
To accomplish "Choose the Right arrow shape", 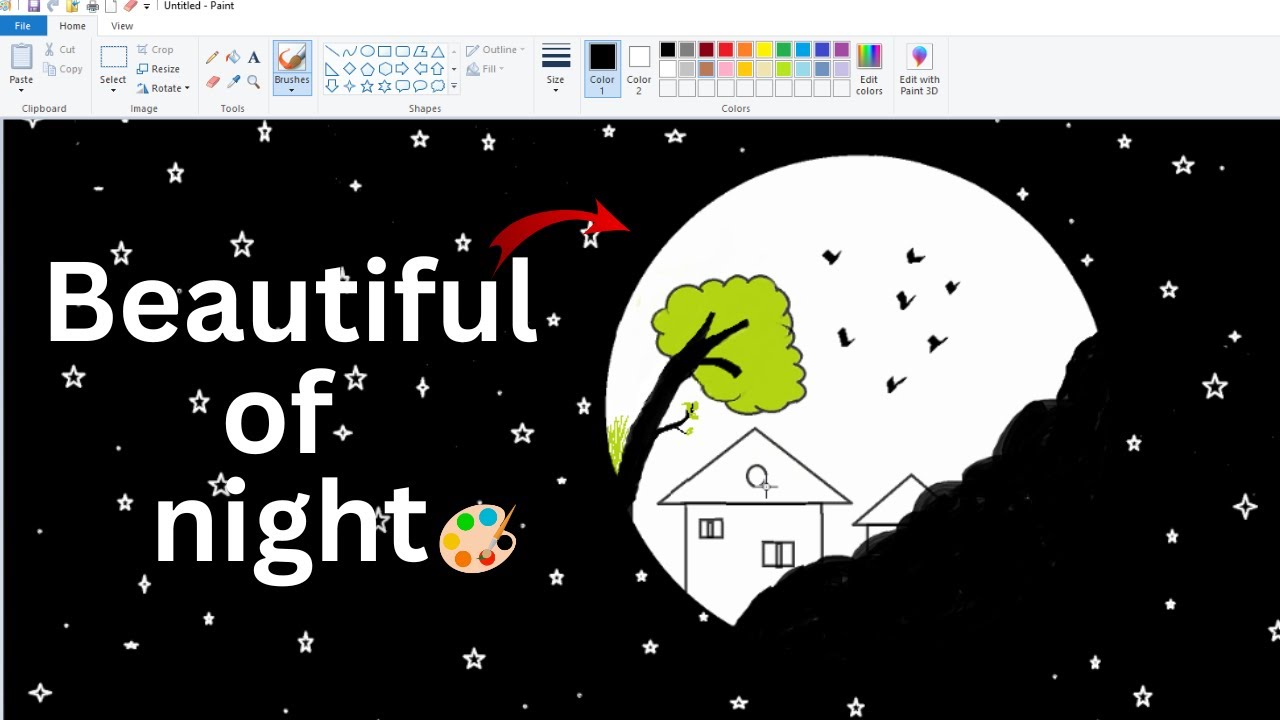I will point(403,69).
